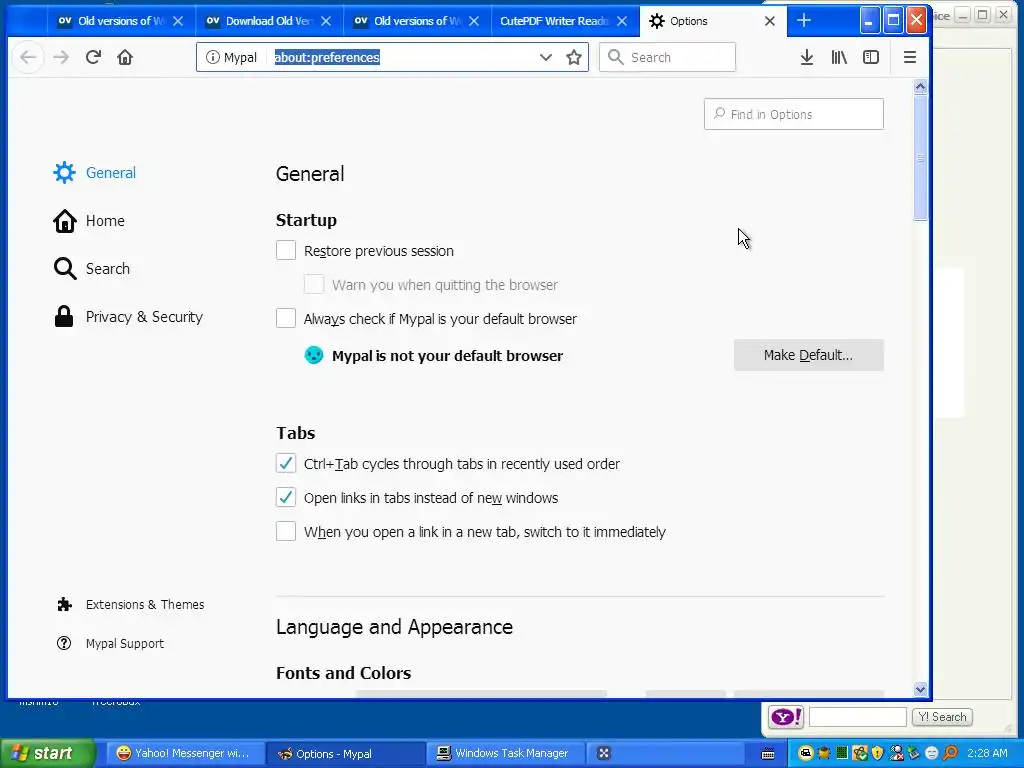Open the Downloads arrow in toolbar
Viewport: 1024px width, 768px height.
pyautogui.click(x=807, y=57)
